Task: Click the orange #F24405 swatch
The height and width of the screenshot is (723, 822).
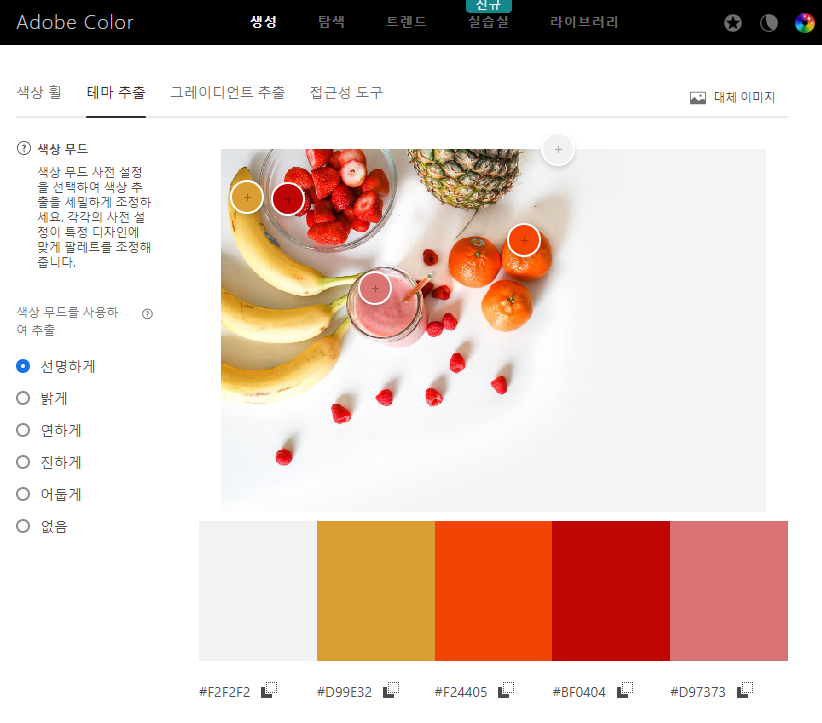Action: coord(493,591)
